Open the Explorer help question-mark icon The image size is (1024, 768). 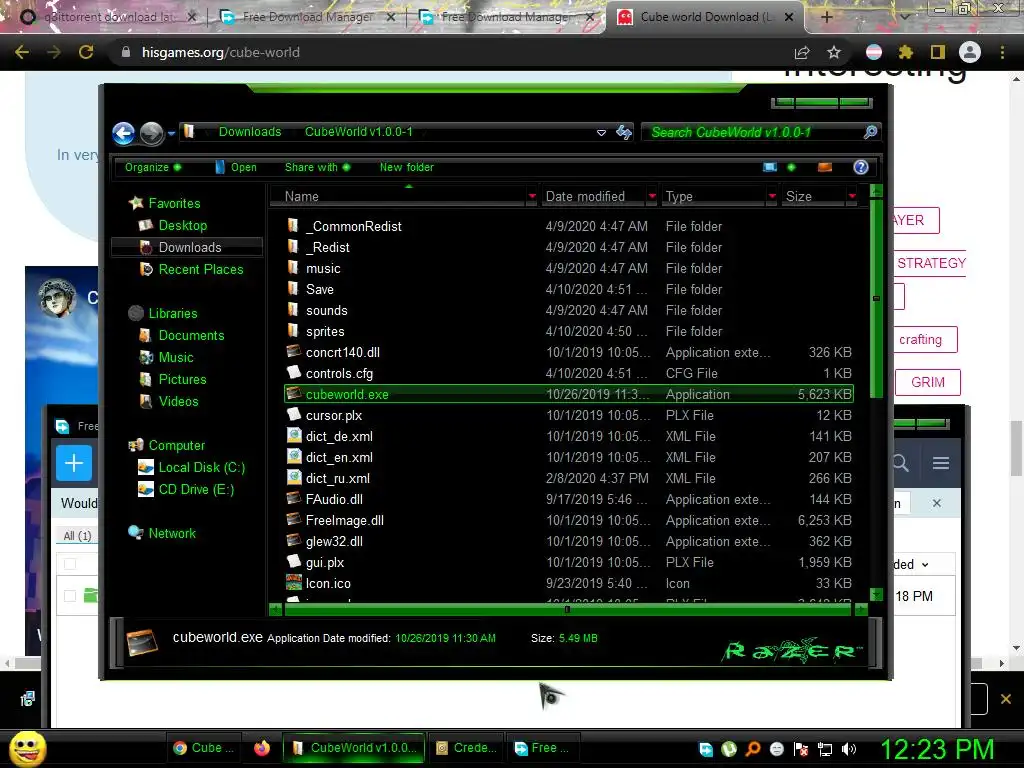point(861,167)
